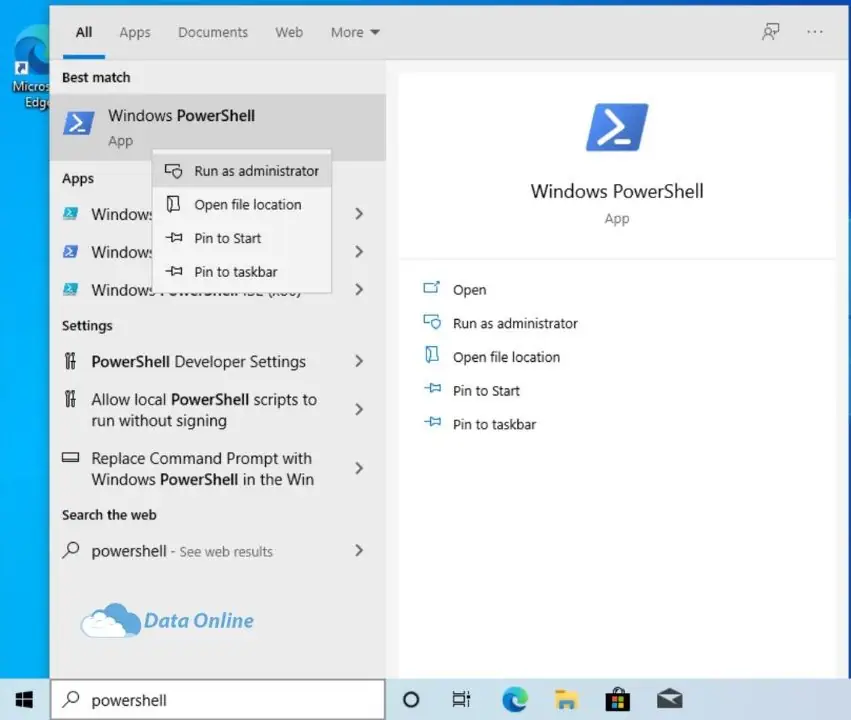Click file location icon in context menu
The image size is (851, 720).
173,204
